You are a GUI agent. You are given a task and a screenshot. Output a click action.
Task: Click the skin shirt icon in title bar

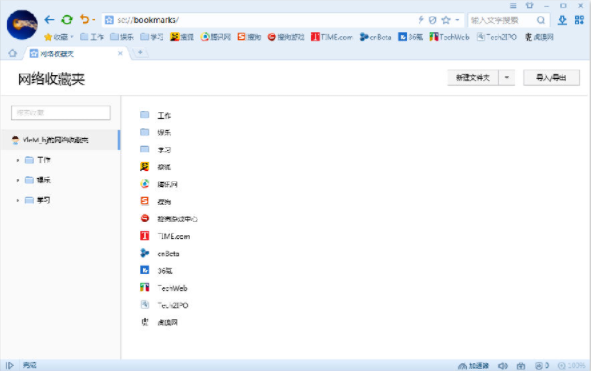pos(530,5)
